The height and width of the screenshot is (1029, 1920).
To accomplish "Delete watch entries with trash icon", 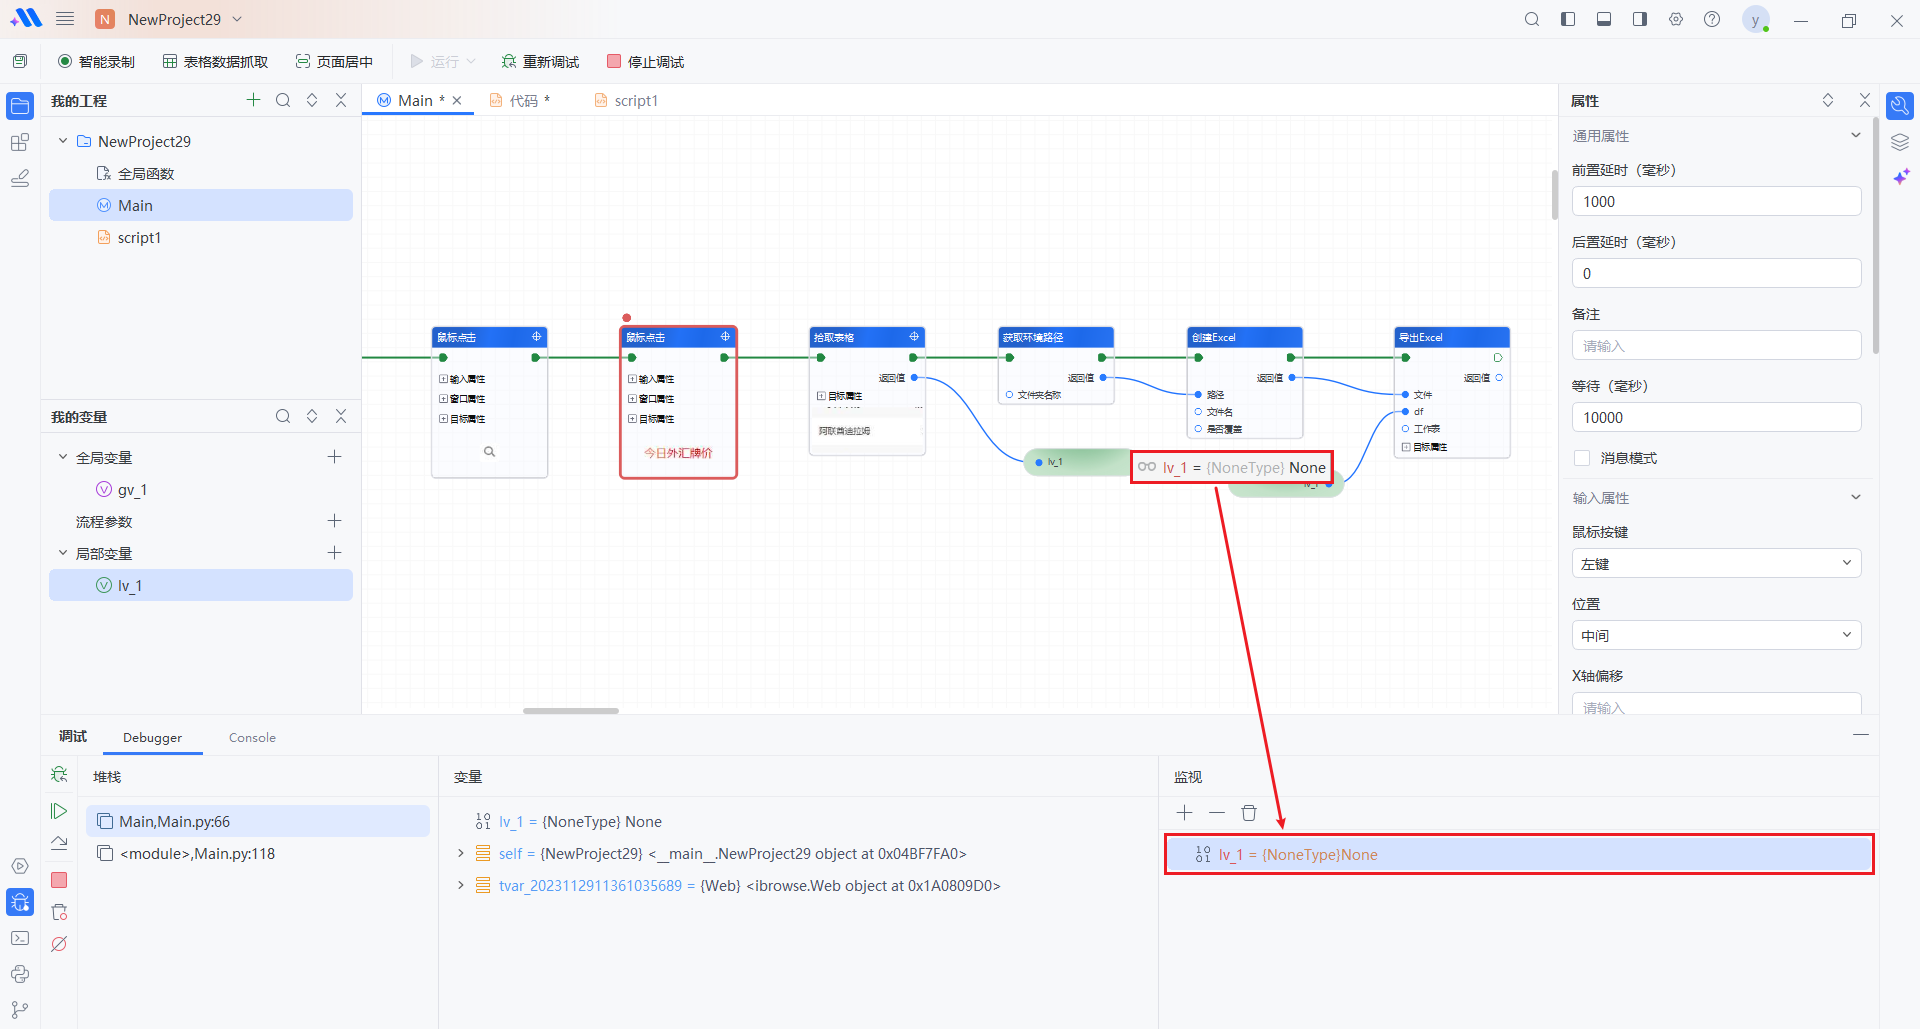I will (x=1249, y=813).
